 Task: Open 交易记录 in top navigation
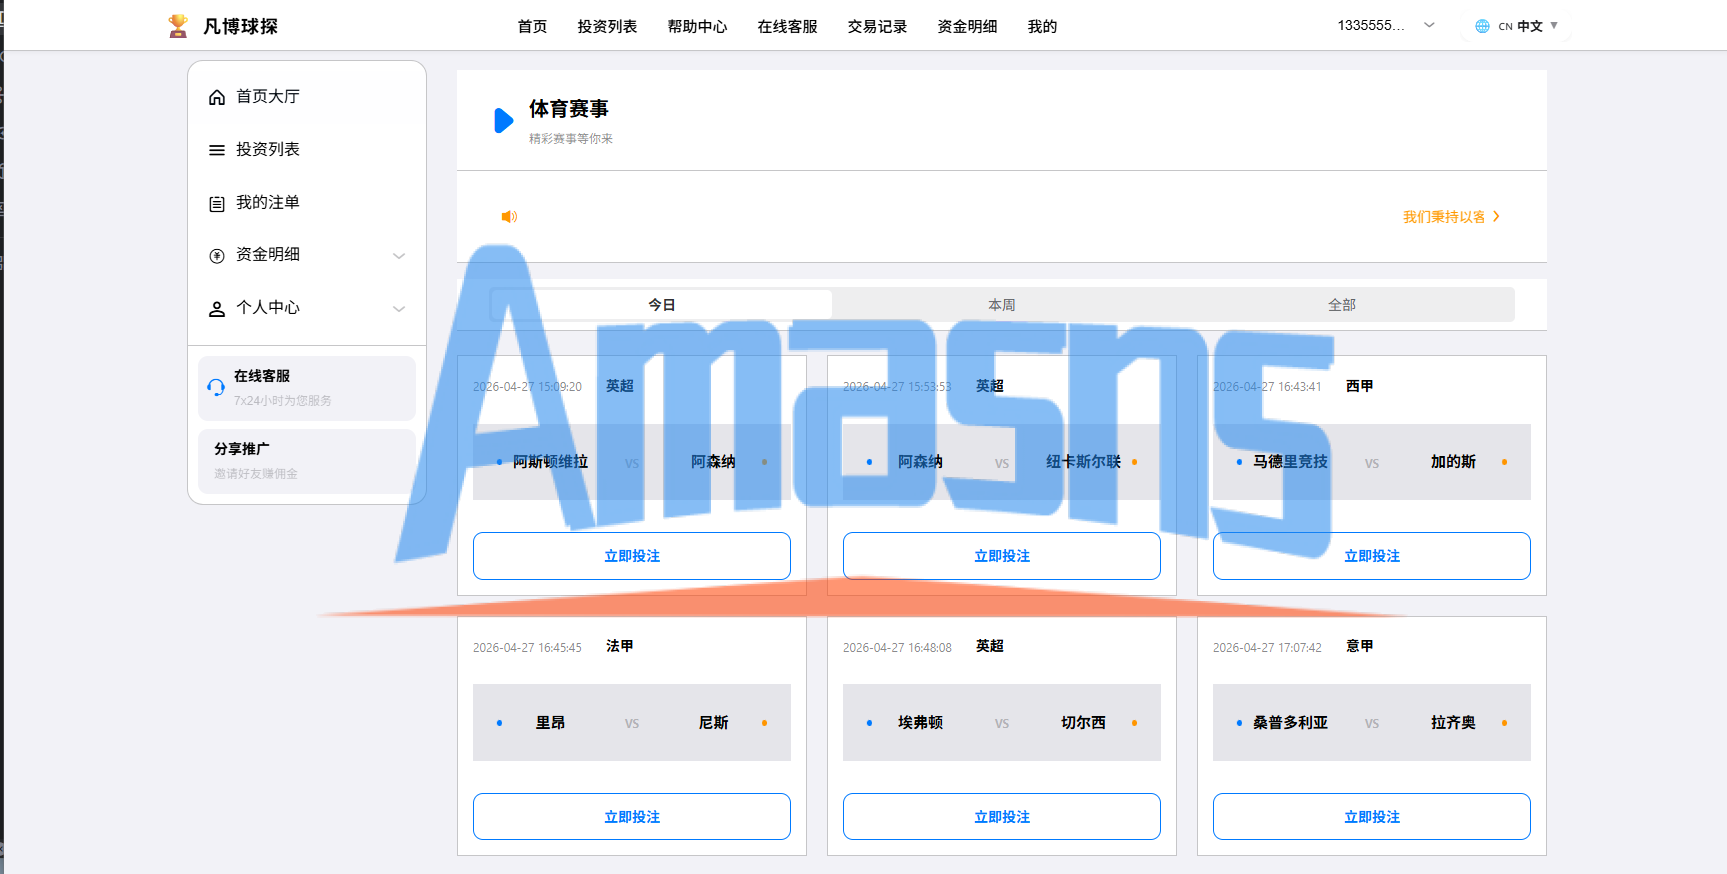[877, 26]
